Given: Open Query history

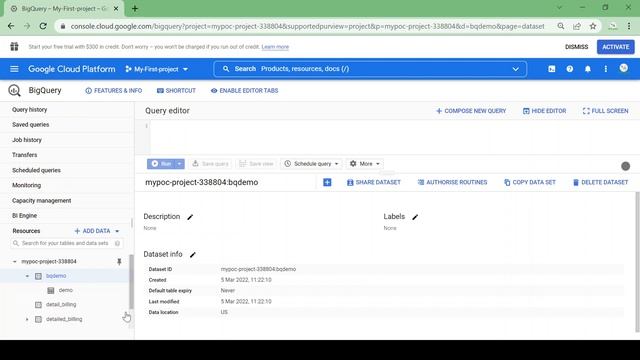Looking at the screenshot, I should 29,110.
